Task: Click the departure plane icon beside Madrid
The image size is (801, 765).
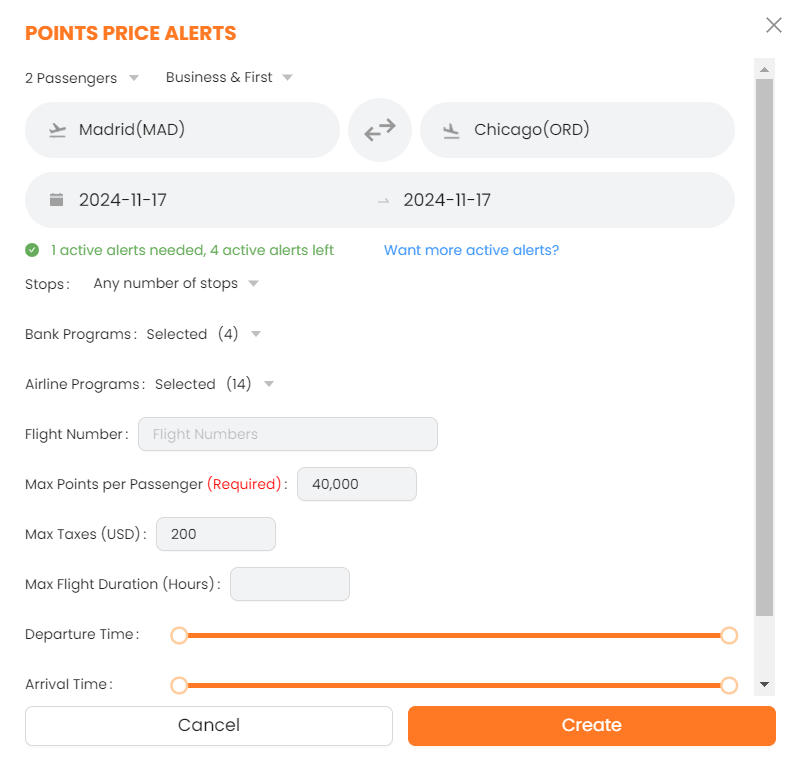Action: pos(57,130)
